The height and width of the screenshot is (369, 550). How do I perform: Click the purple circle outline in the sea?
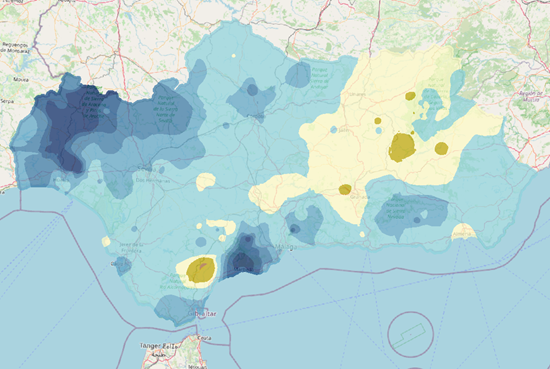point(411,334)
